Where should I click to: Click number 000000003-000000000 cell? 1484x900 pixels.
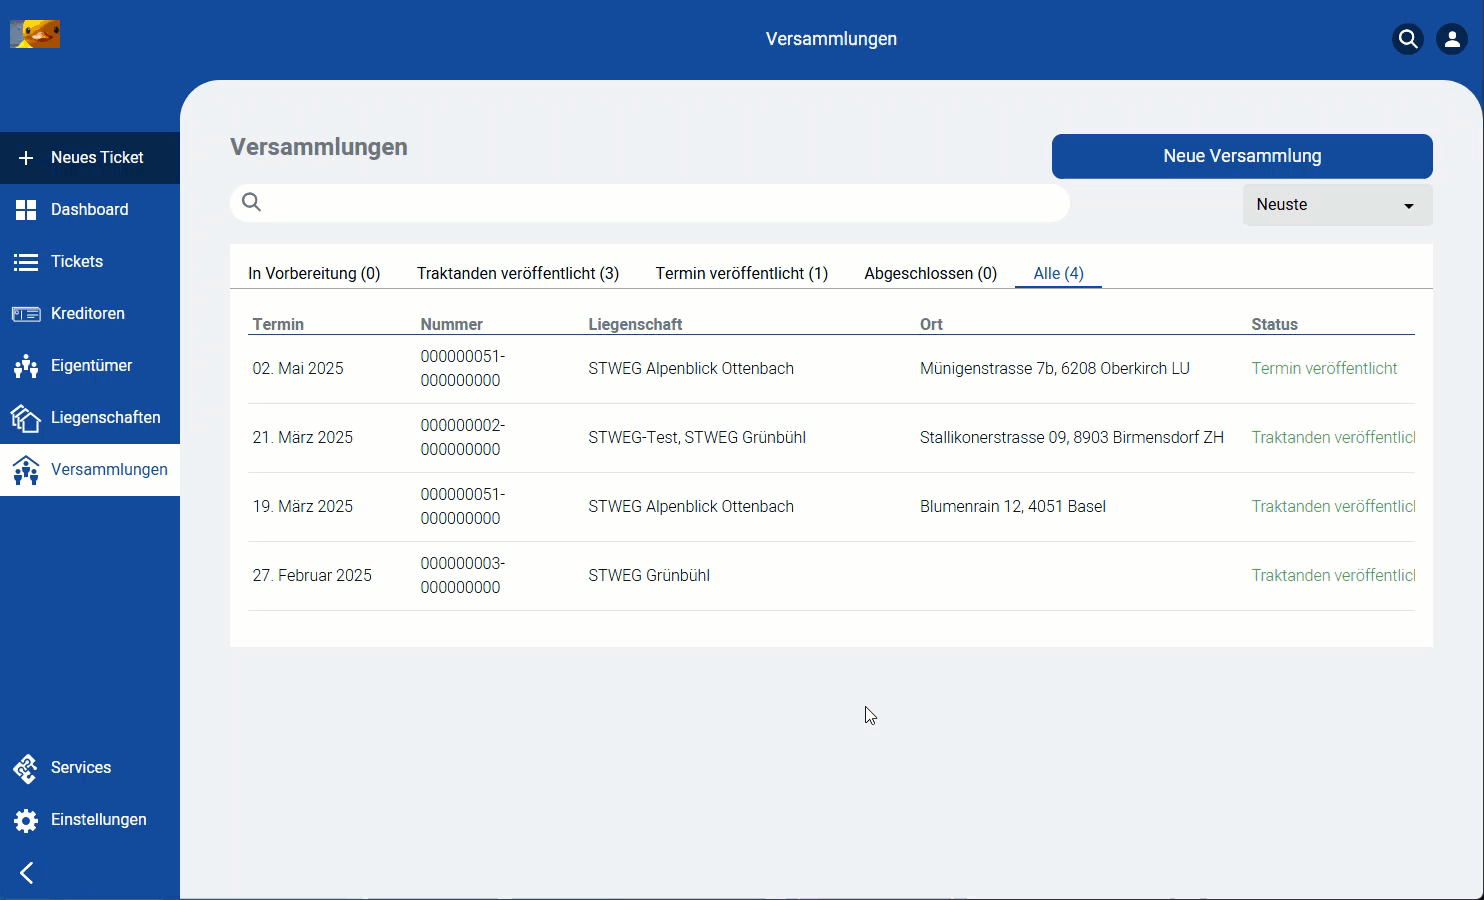click(463, 576)
